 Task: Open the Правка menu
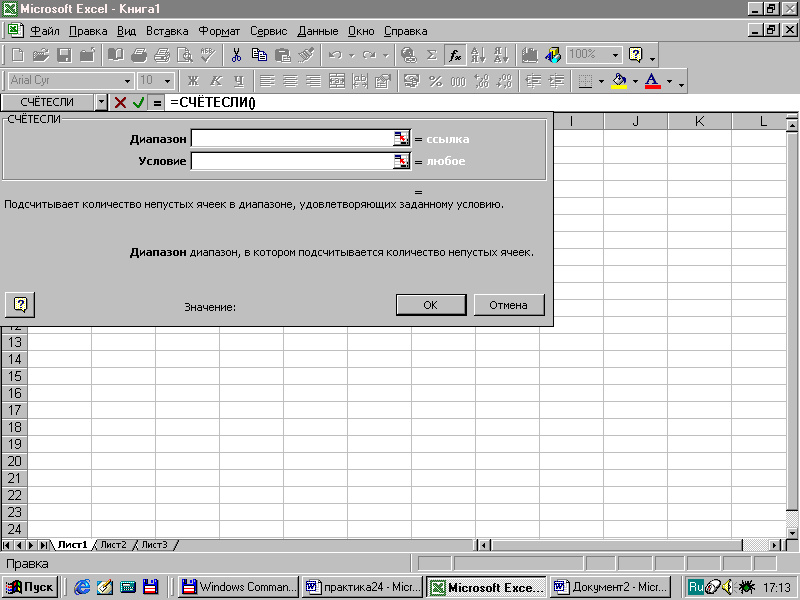point(88,31)
